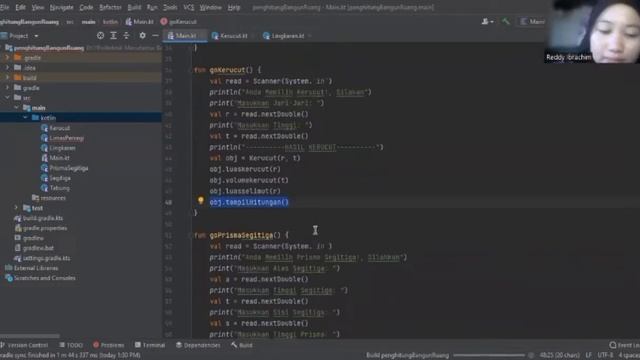The width and height of the screenshot is (640, 360).
Task: Open the File menu
Action: 4,7
